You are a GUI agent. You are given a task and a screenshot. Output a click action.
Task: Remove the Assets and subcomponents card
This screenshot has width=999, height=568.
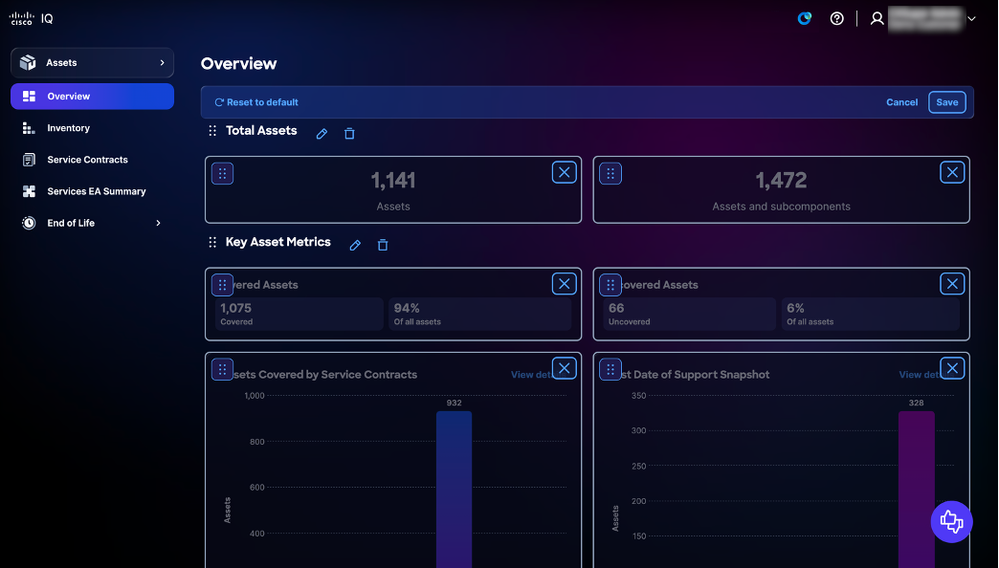(952, 173)
